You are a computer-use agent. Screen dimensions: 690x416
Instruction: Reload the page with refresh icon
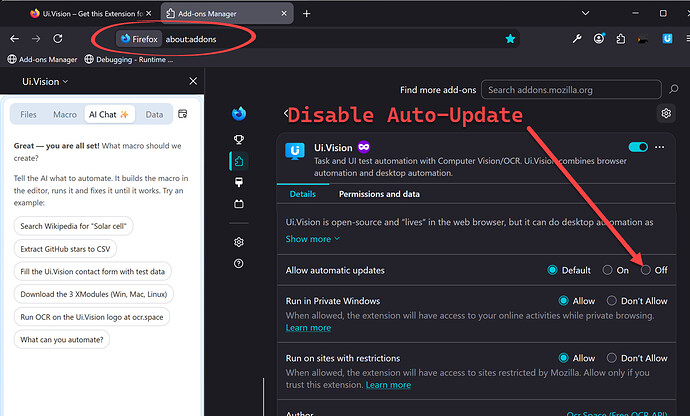pos(58,39)
